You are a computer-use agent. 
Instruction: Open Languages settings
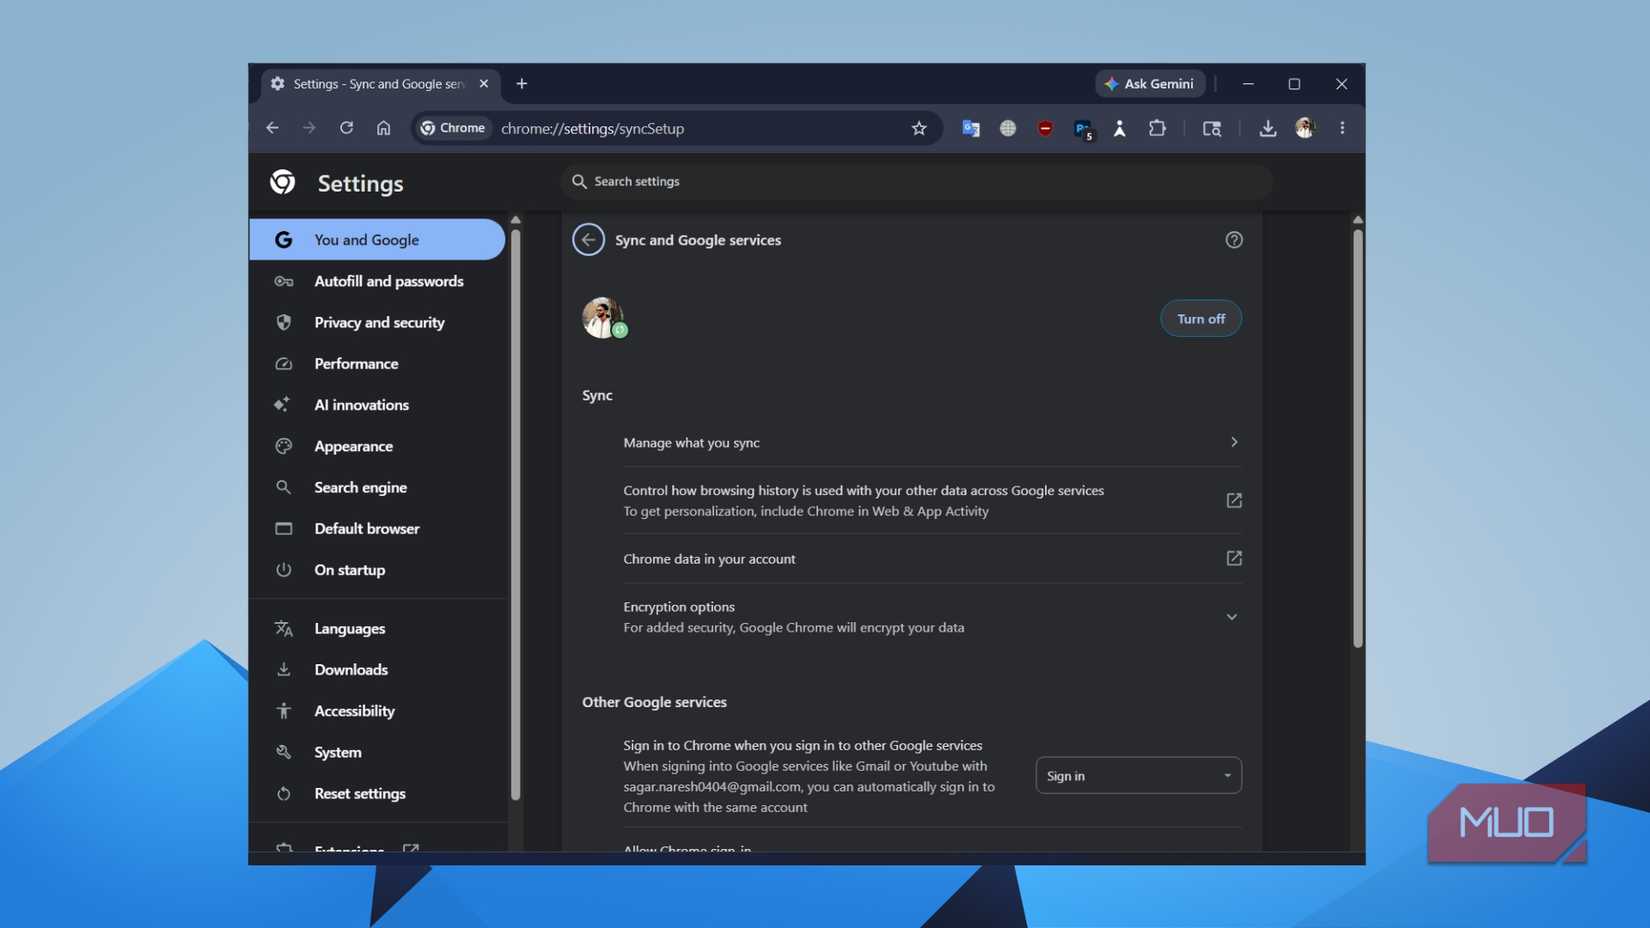377,628
